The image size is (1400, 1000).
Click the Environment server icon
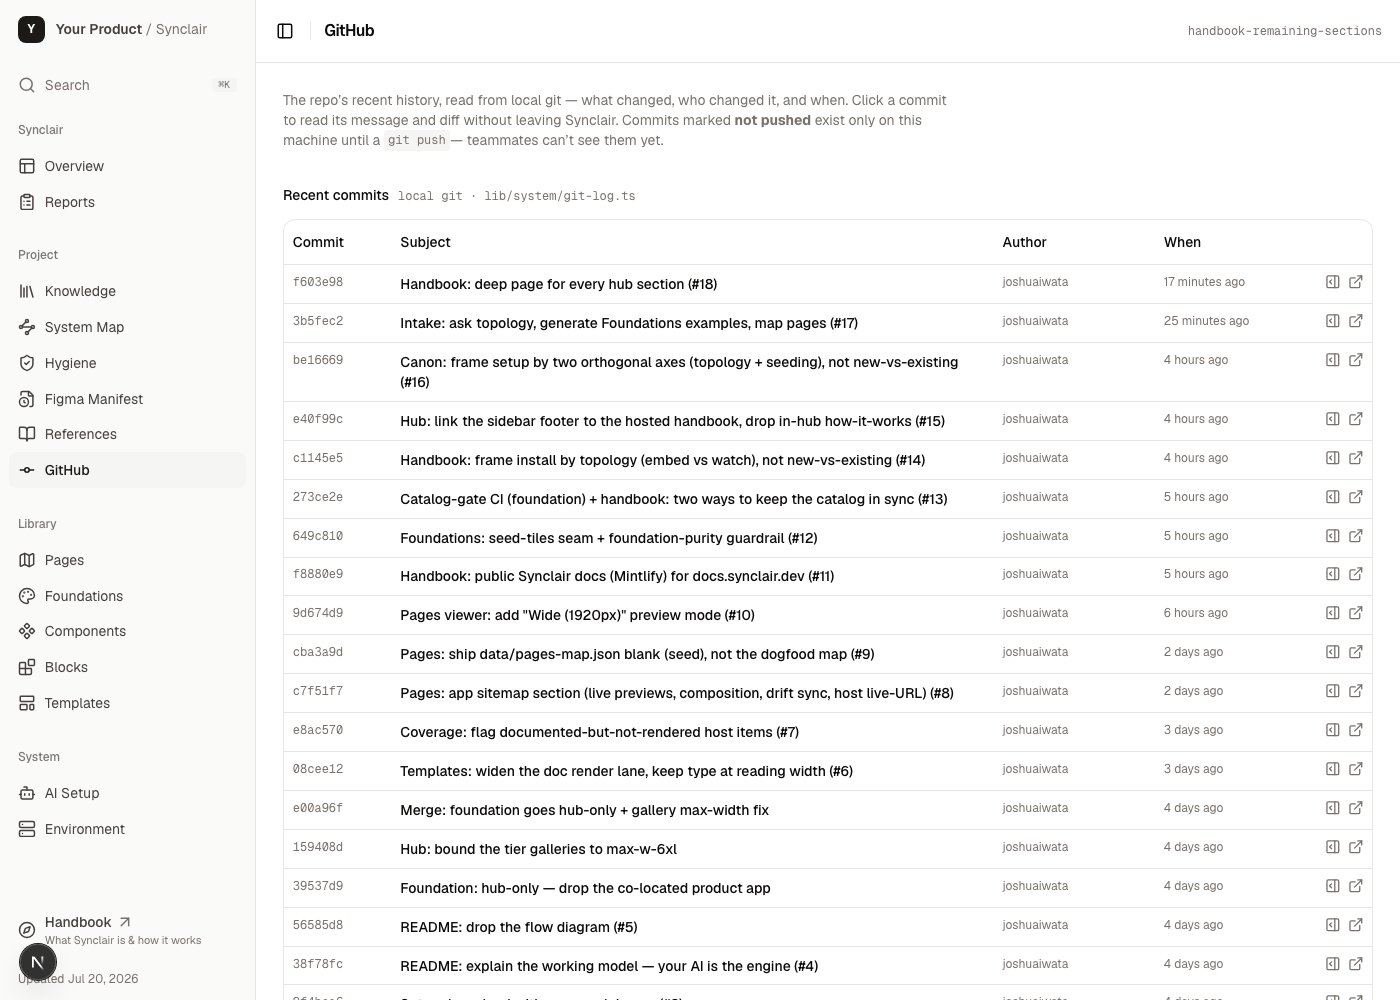(x=27, y=829)
